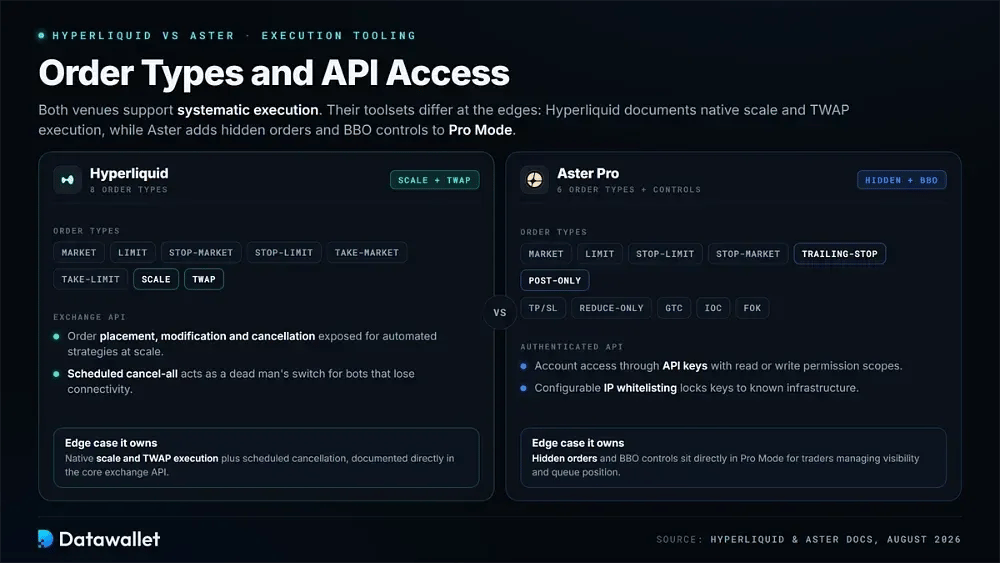Image resolution: width=1000 pixels, height=563 pixels.
Task: Select the REDUCE-ONLY chip
Action: pyautogui.click(x=612, y=308)
